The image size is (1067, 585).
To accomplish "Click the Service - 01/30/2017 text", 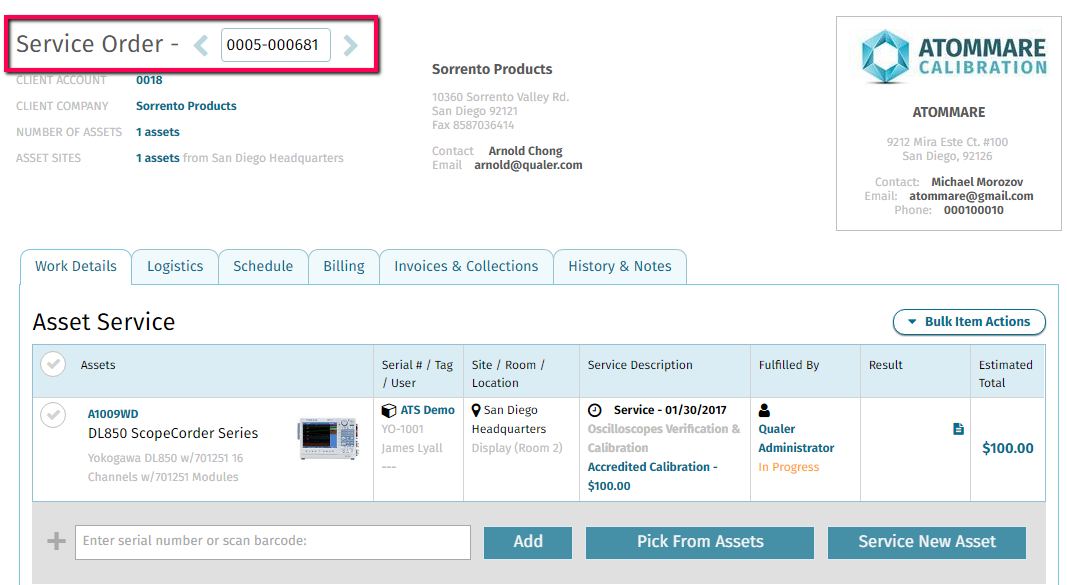I will (x=670, y=410).
